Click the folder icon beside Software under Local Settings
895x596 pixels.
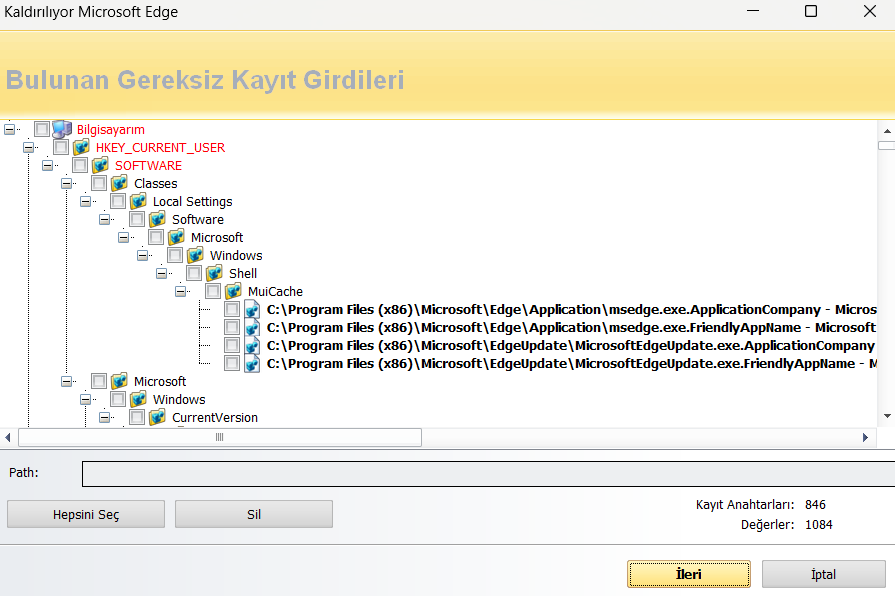157,219
